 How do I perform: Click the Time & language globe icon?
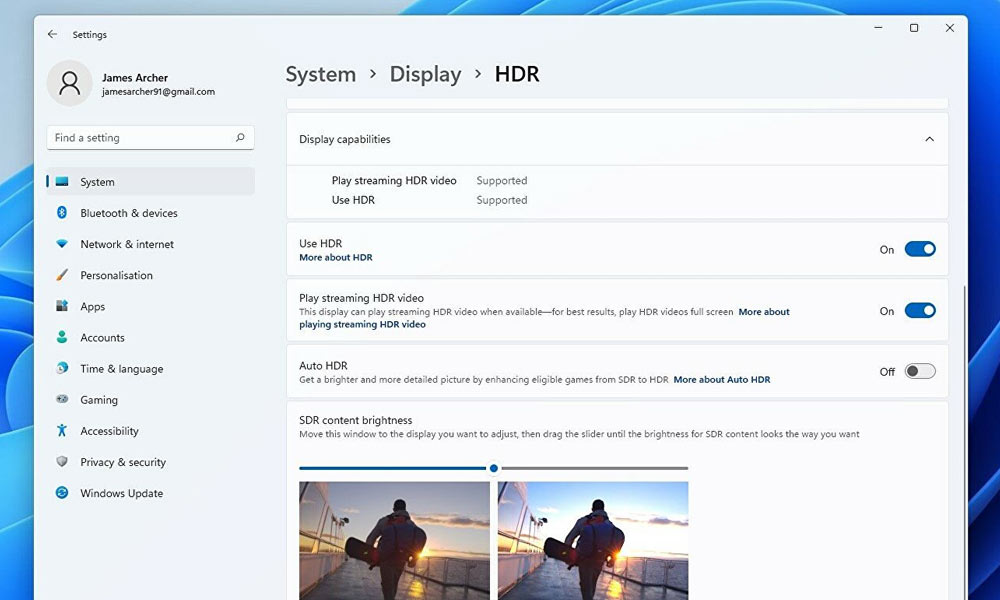click(62, 368)
